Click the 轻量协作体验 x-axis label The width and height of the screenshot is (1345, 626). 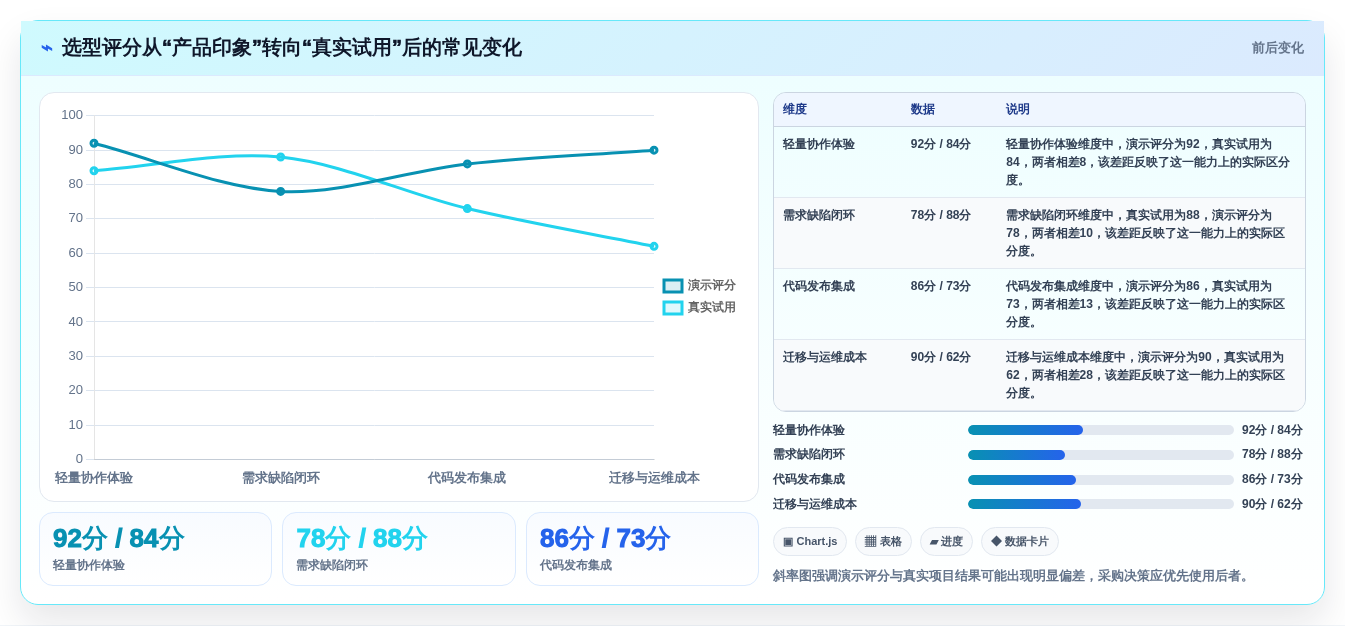click(x=94, y=478)
